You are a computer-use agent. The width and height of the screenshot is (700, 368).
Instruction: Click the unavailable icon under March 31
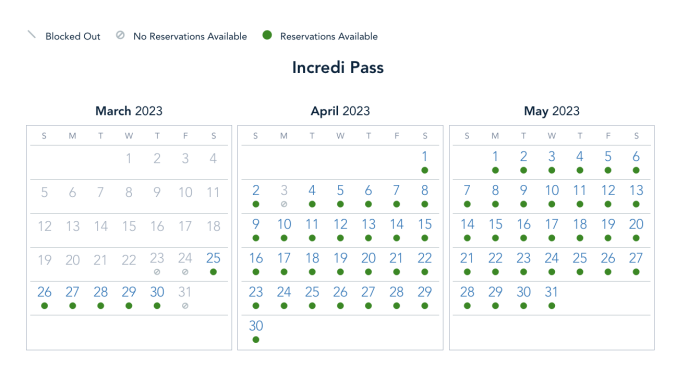(185, 306)
